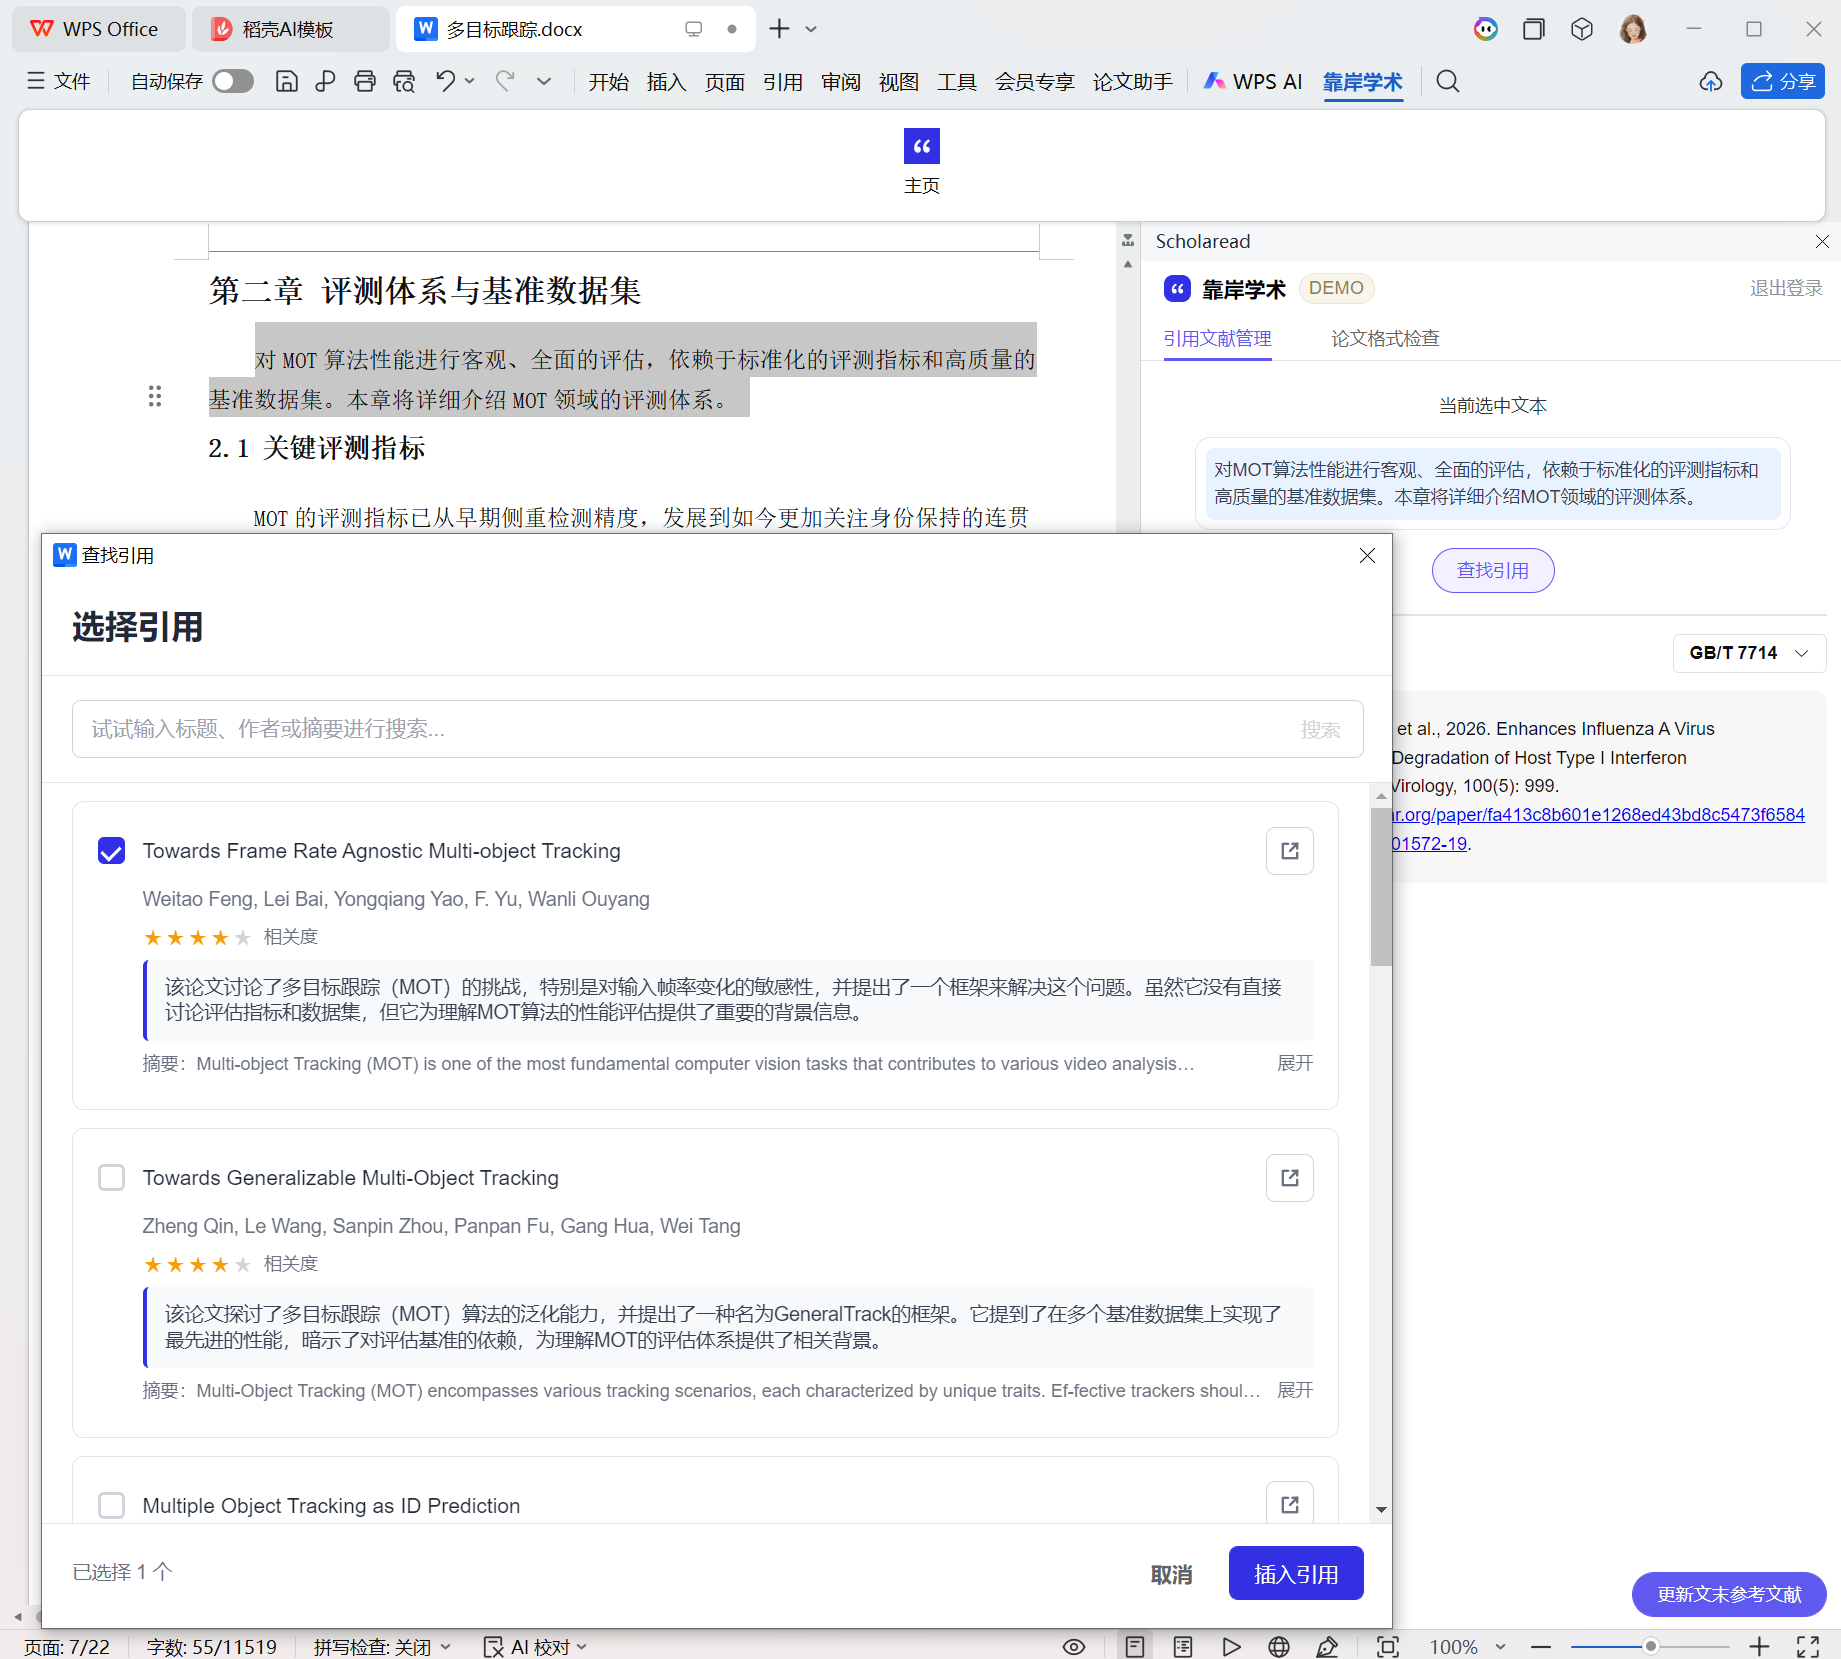Switch to outline view icon
This screenshot has width=1841, height=1659.
coord(1183,1647)
